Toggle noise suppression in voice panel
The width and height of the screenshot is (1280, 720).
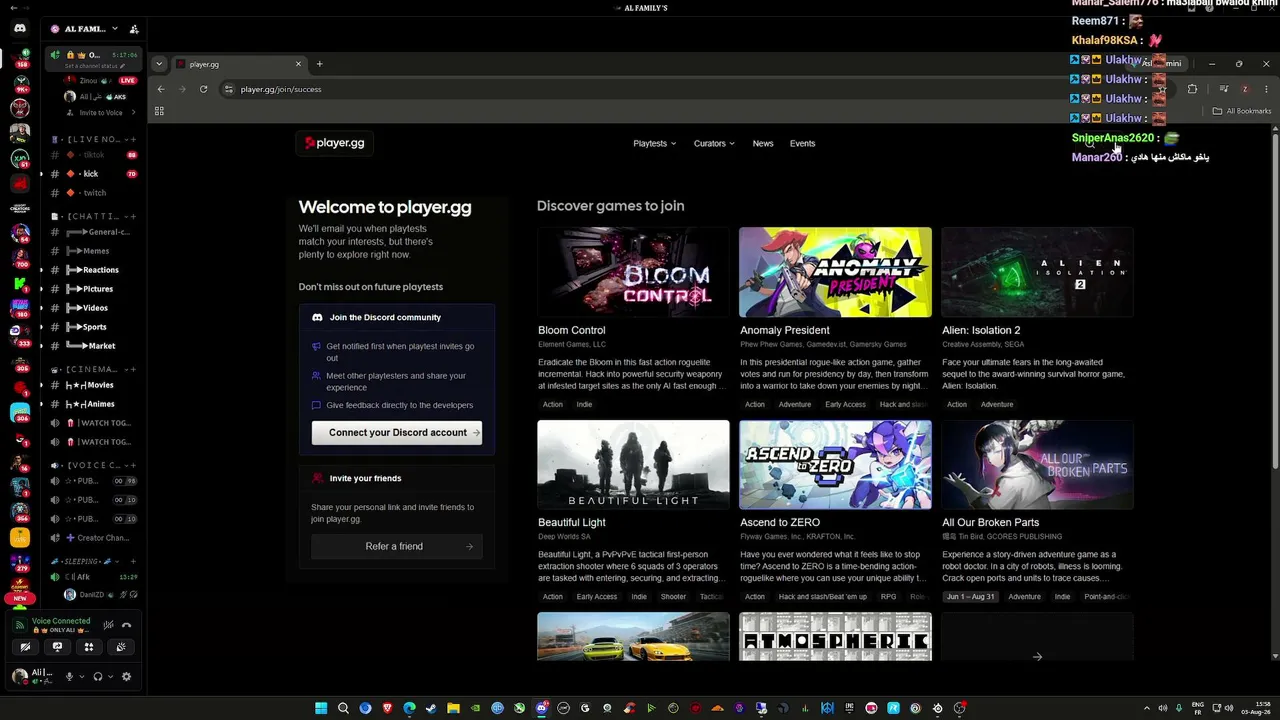pos(108,625)
